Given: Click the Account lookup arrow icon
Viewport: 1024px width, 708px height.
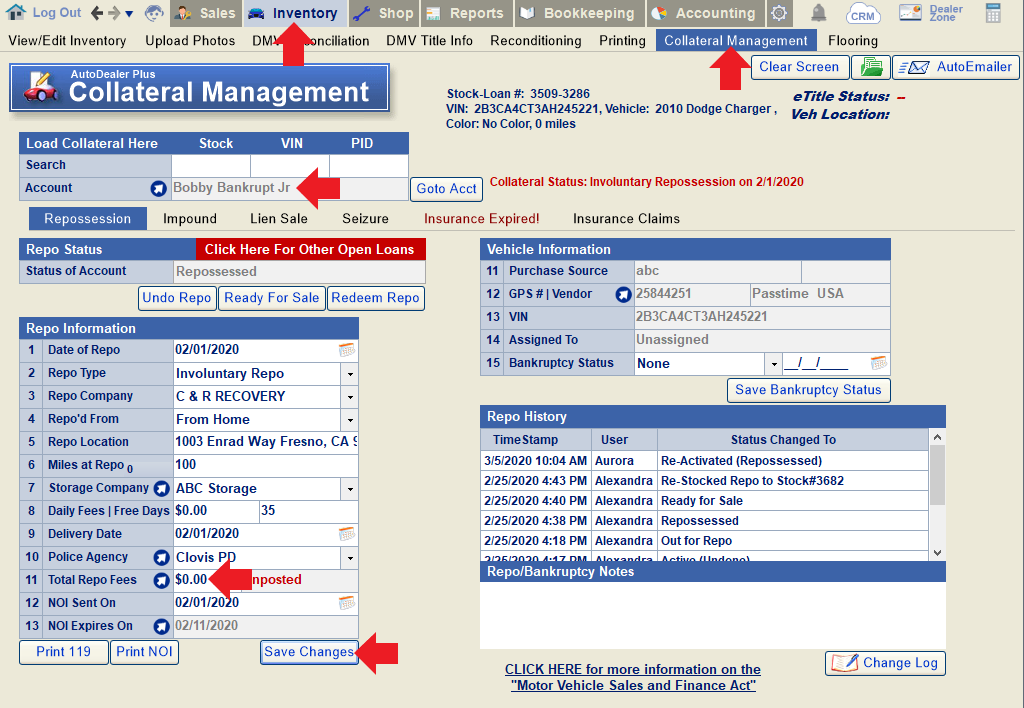Looking at the screenshot, I should 158,189.
